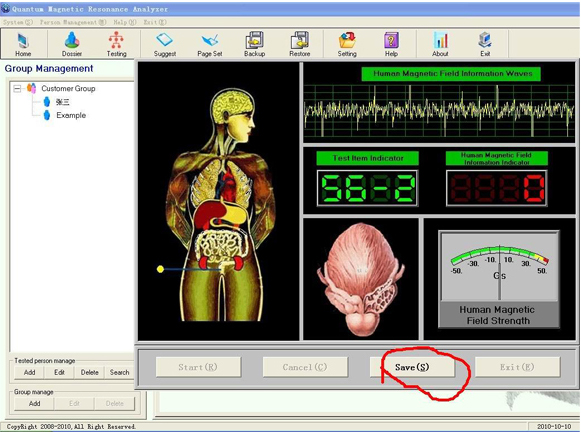Click the Exit toolbar icon

click(485, 44)
